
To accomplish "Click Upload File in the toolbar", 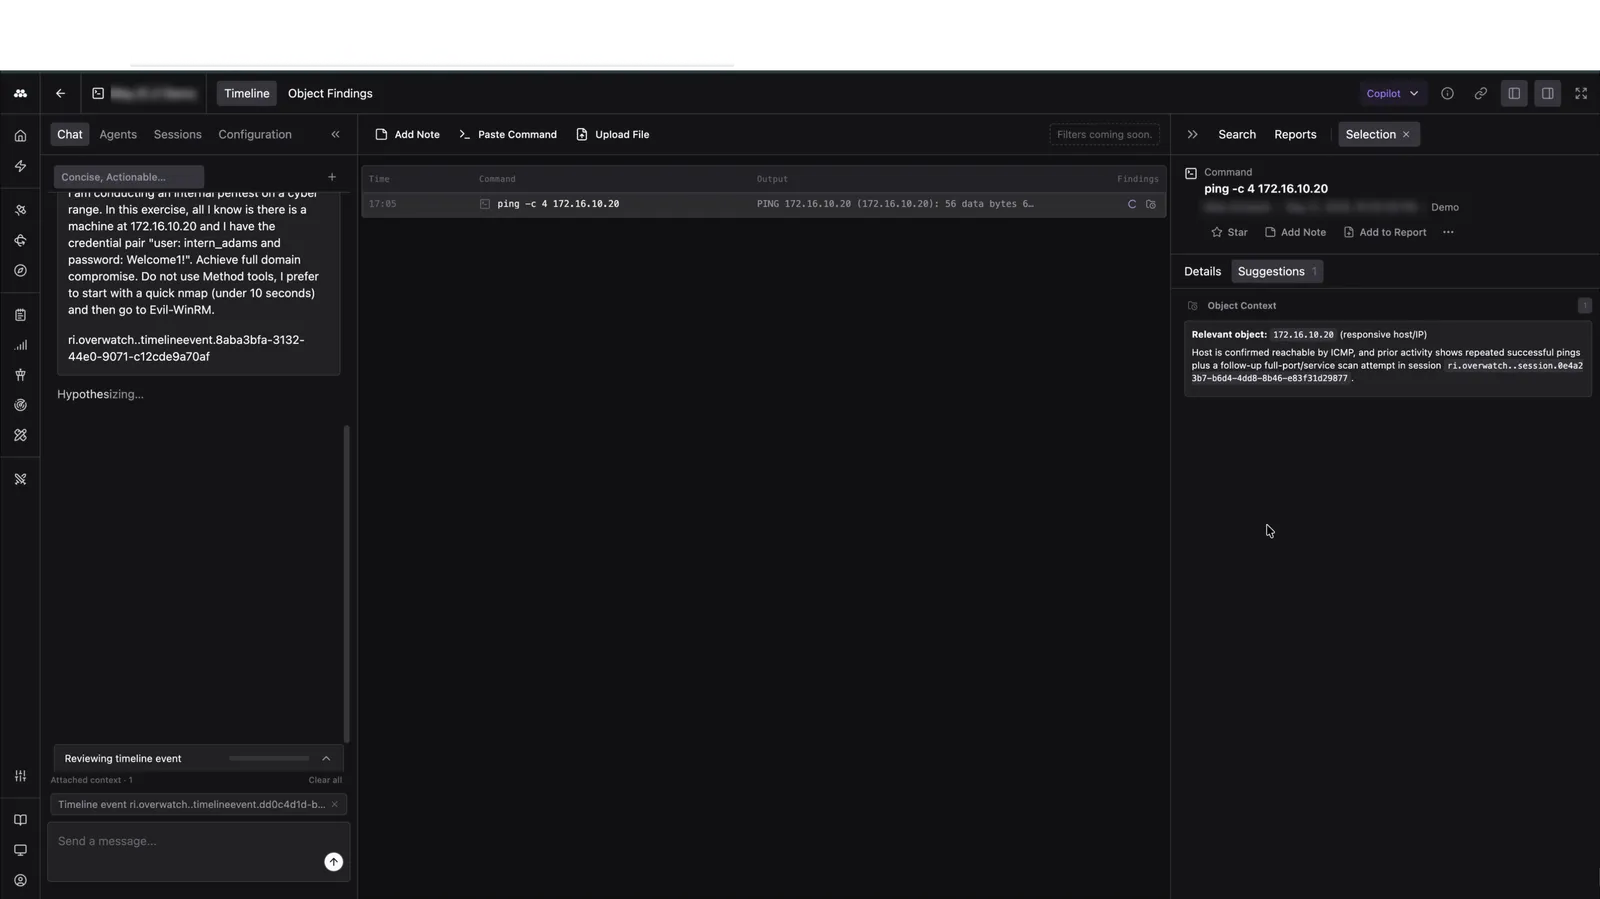I will [x=612, y=134].
